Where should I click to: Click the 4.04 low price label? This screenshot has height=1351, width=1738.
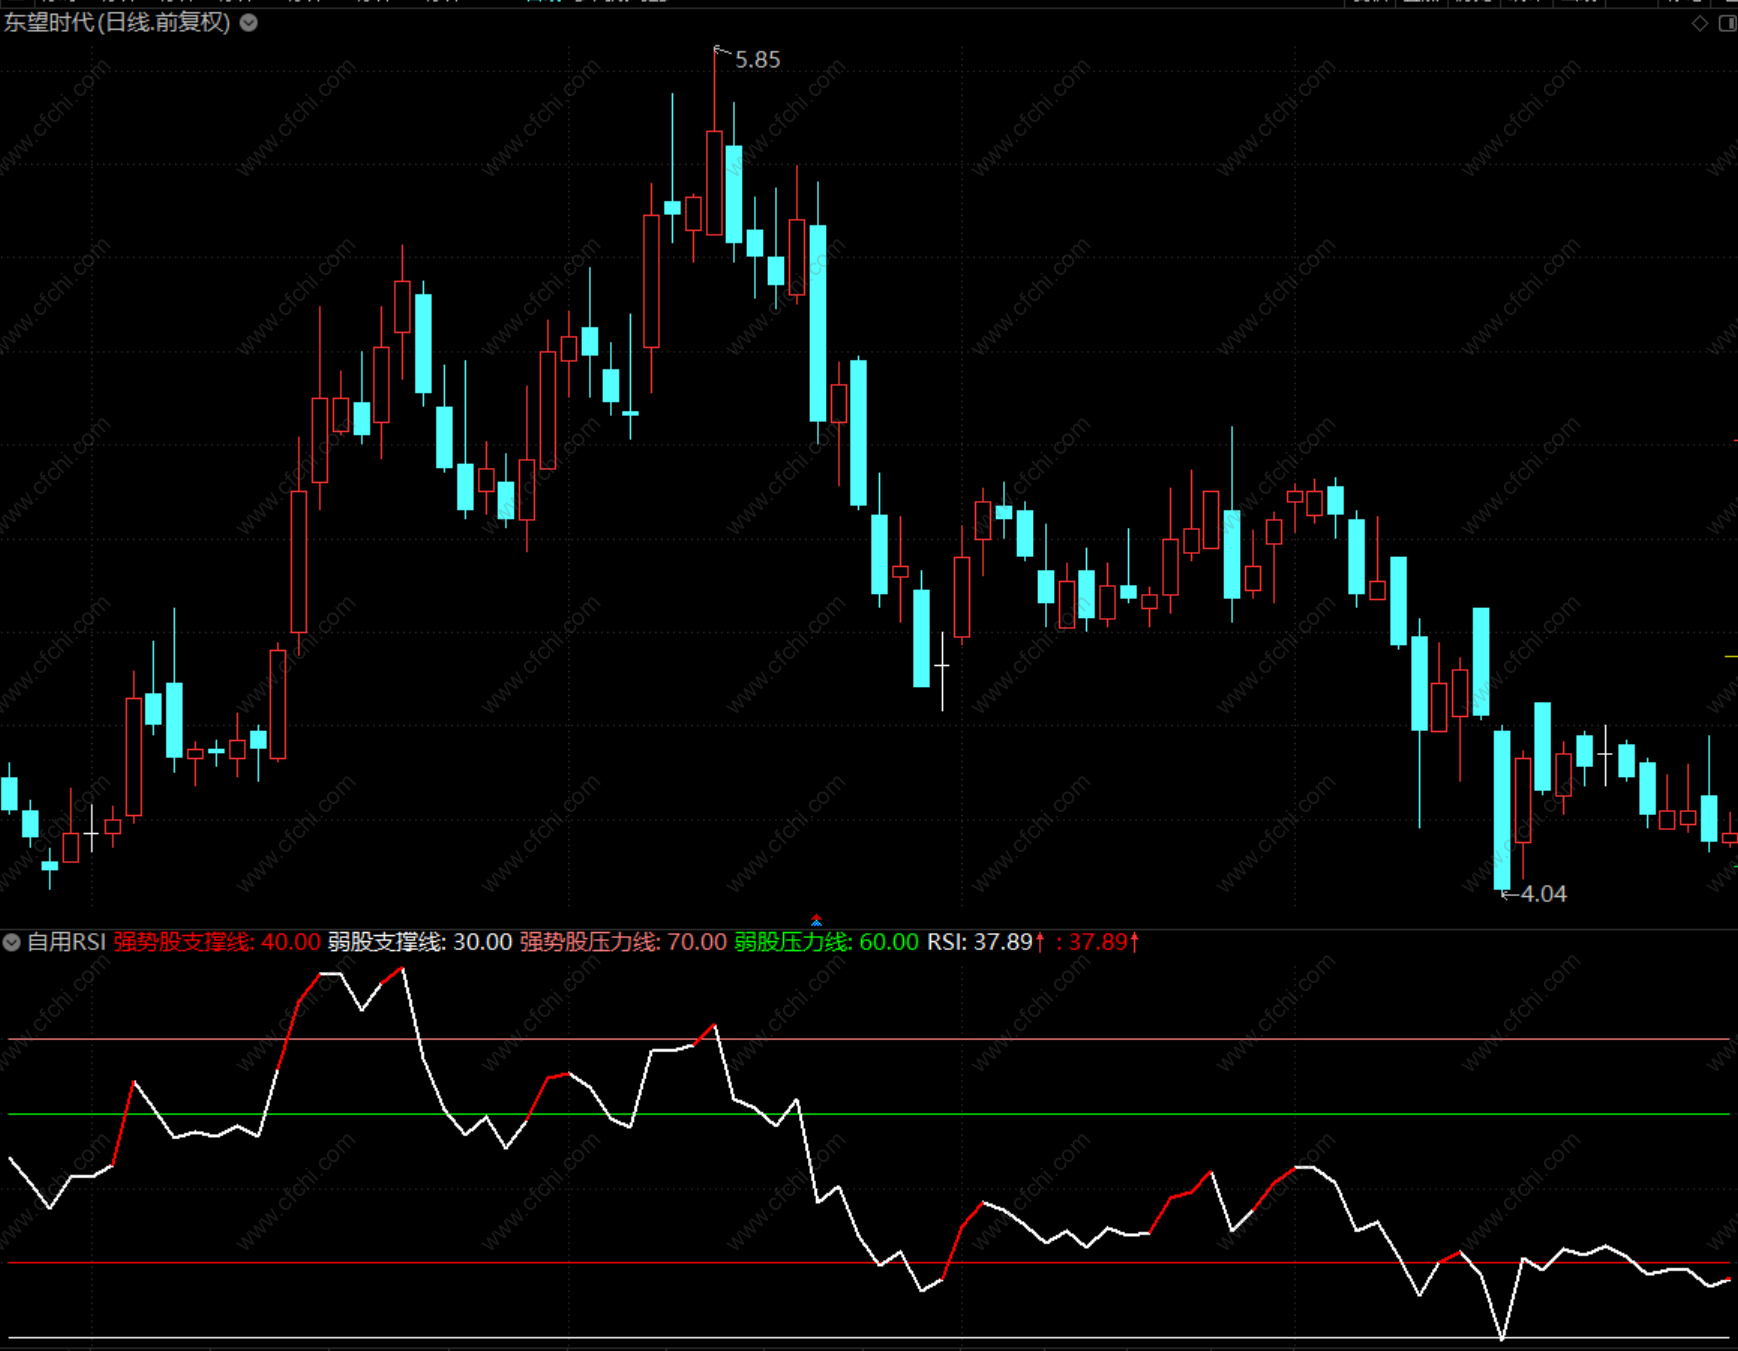(1543, 894)
